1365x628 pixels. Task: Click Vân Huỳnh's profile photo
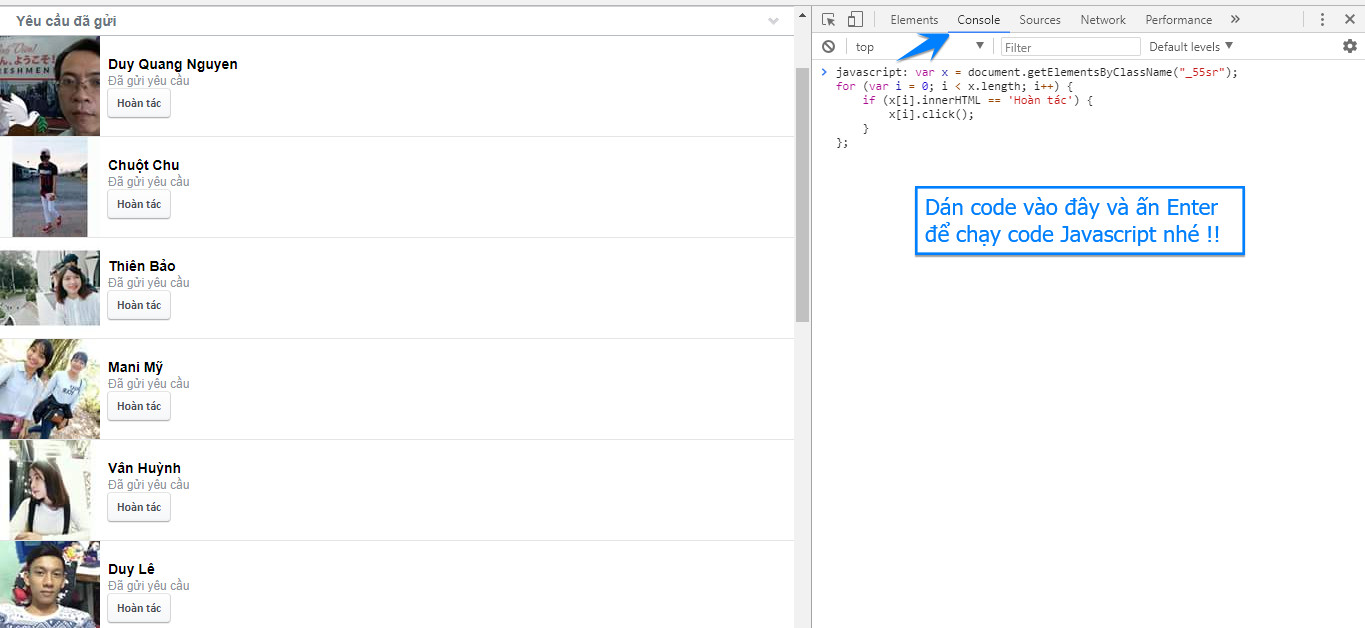50,490
